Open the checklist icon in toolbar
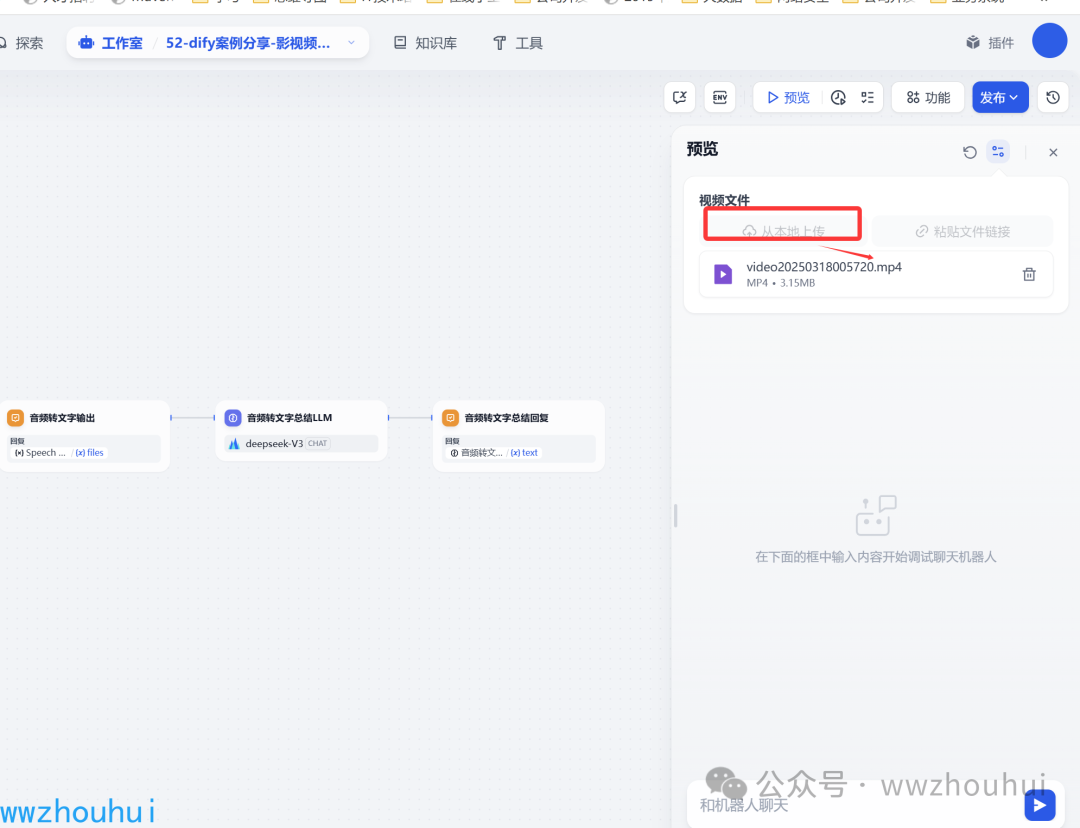This screenshot has height=828, width=1080. tap(867, 97)
